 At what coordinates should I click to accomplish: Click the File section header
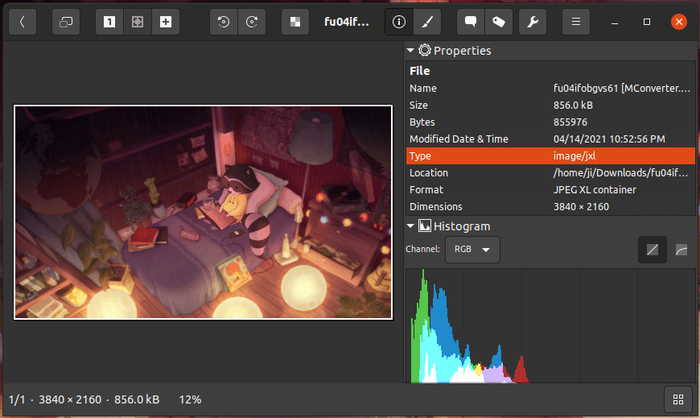pos(420,71)
